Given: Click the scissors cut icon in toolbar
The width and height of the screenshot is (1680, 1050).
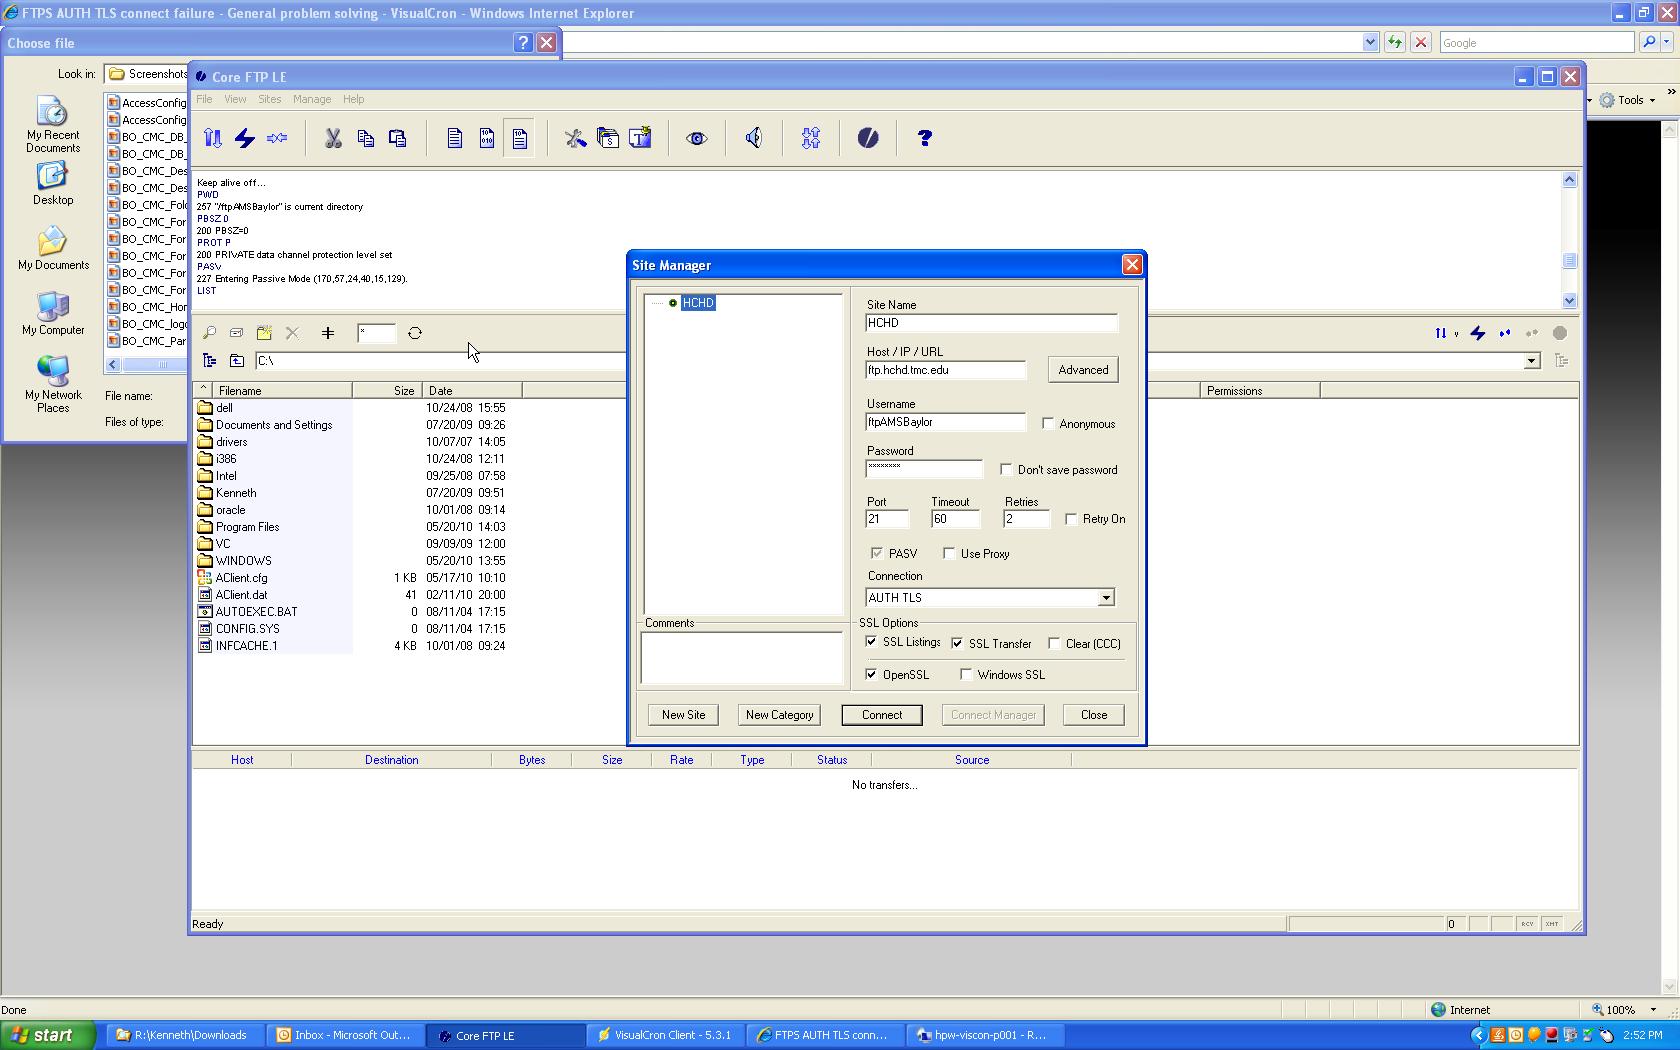Looking at the screenshot, I should 333,138.
